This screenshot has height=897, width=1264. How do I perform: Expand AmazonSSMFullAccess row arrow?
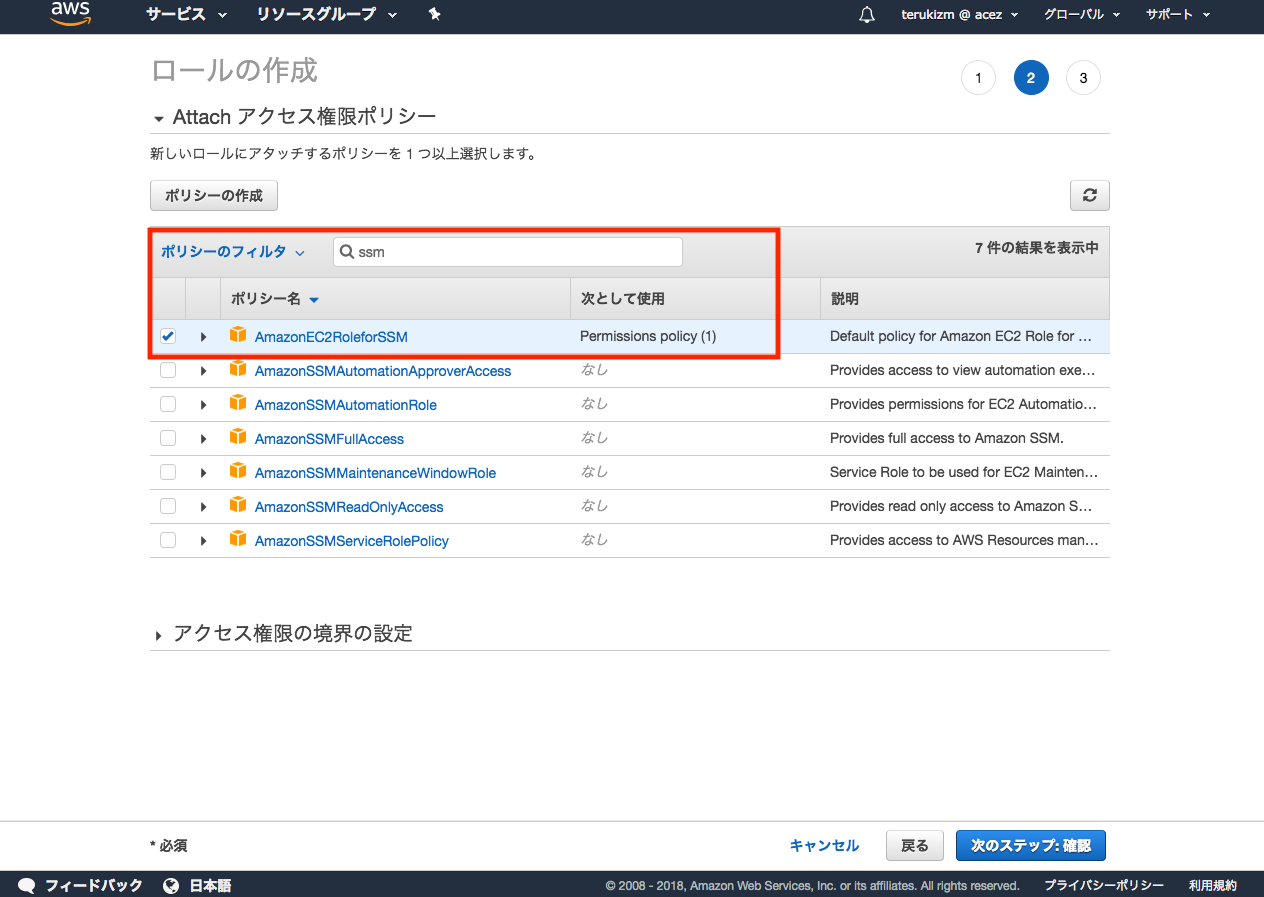pos(203,439)
